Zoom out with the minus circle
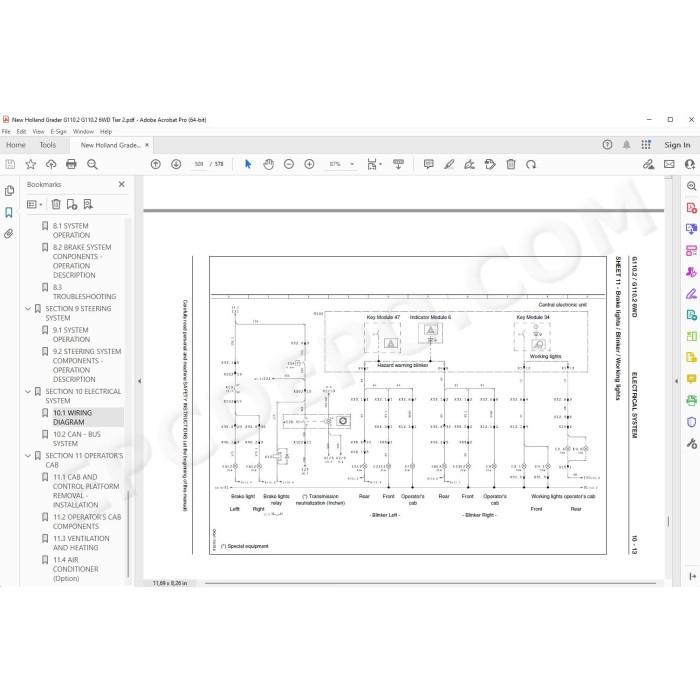Screen dimensions: 700x700 coord(289,164)
